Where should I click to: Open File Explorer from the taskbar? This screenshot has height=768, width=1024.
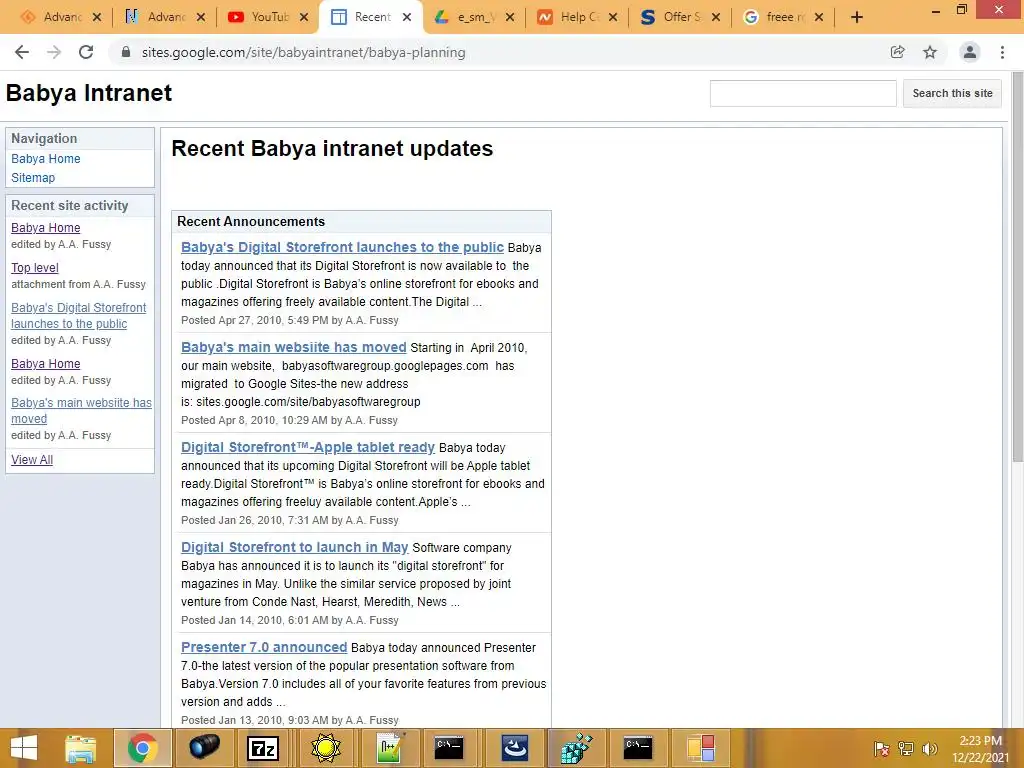[x=81, y=748]
